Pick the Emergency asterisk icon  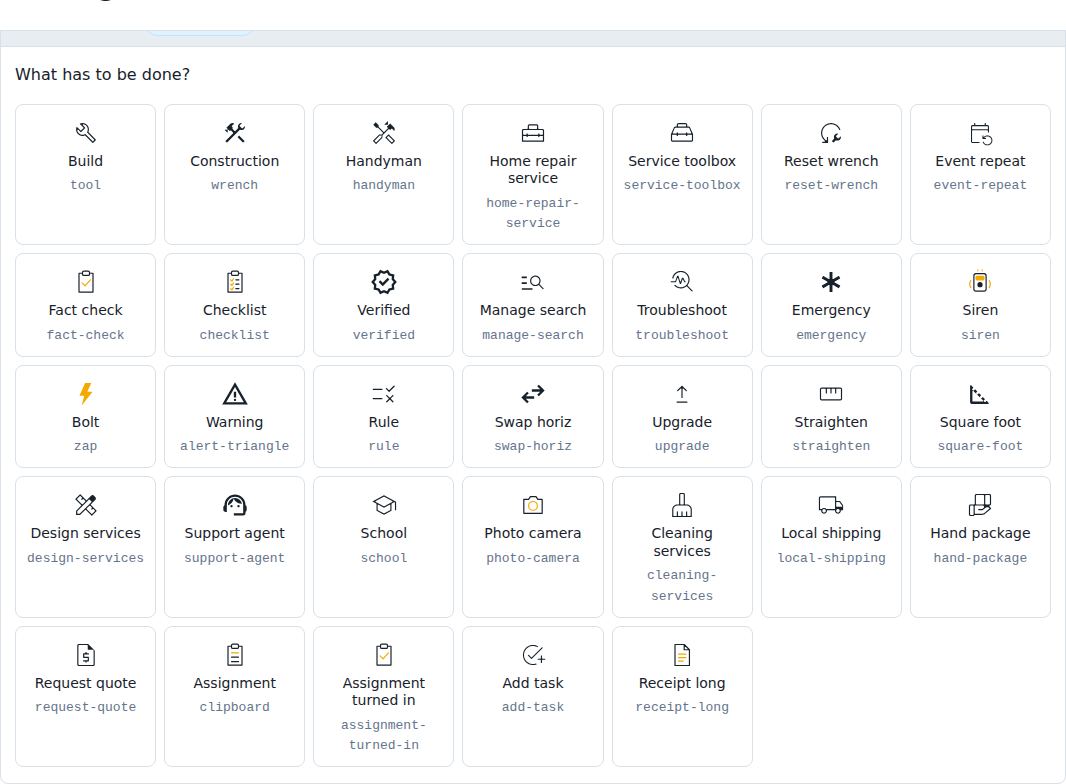click(831, 282)
